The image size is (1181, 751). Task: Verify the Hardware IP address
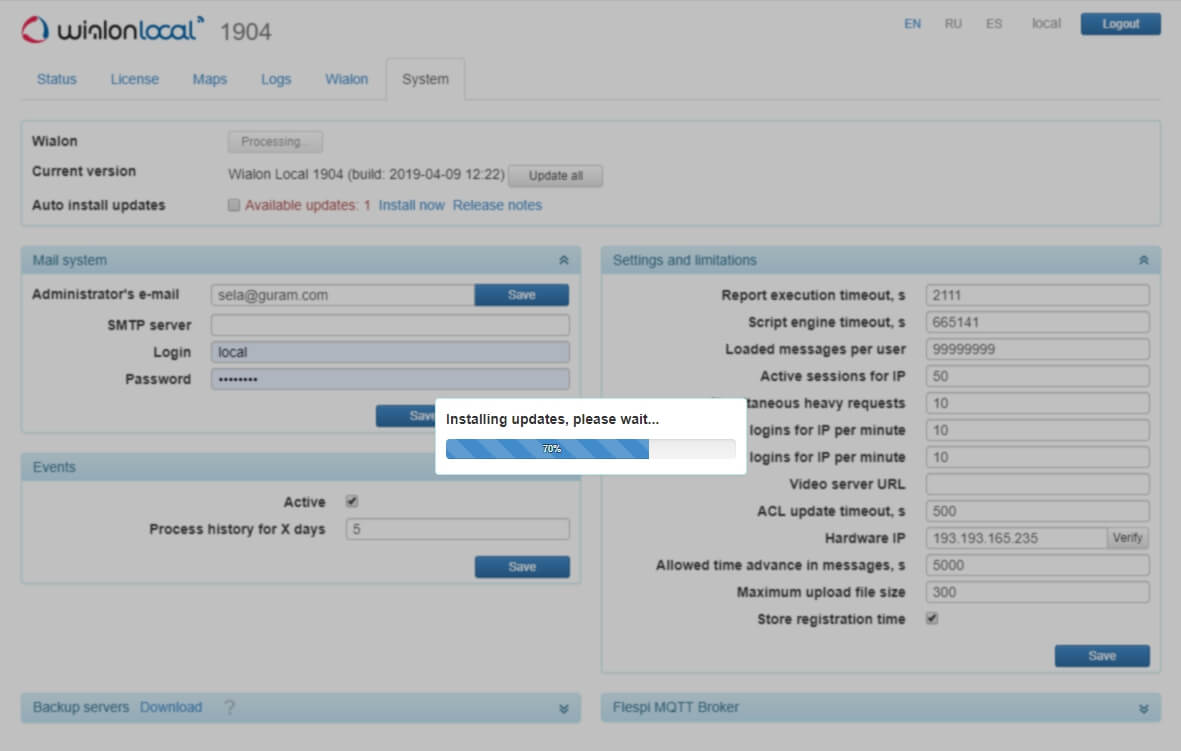point(1127,537)
